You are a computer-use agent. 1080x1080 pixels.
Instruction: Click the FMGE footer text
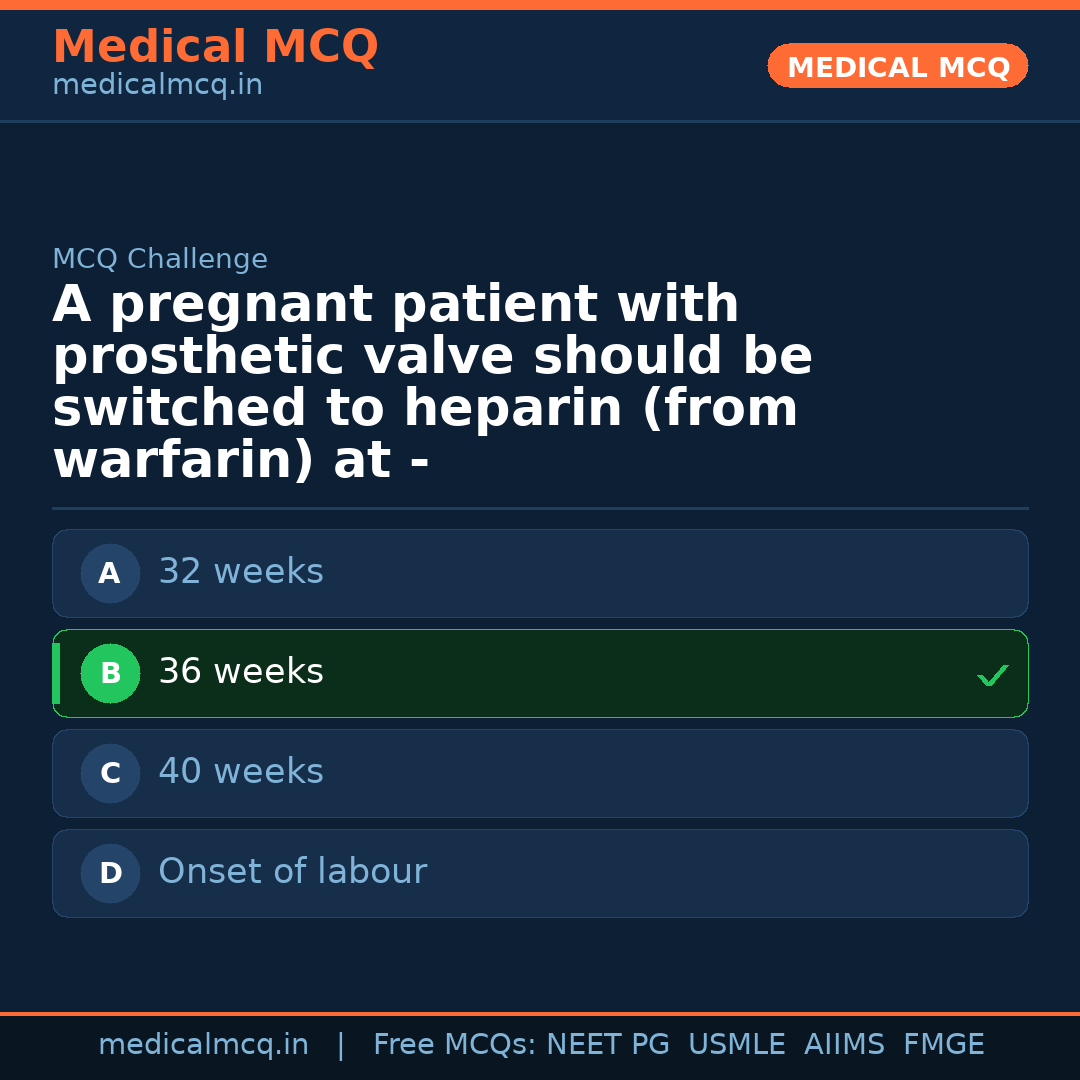(943, 1045)
